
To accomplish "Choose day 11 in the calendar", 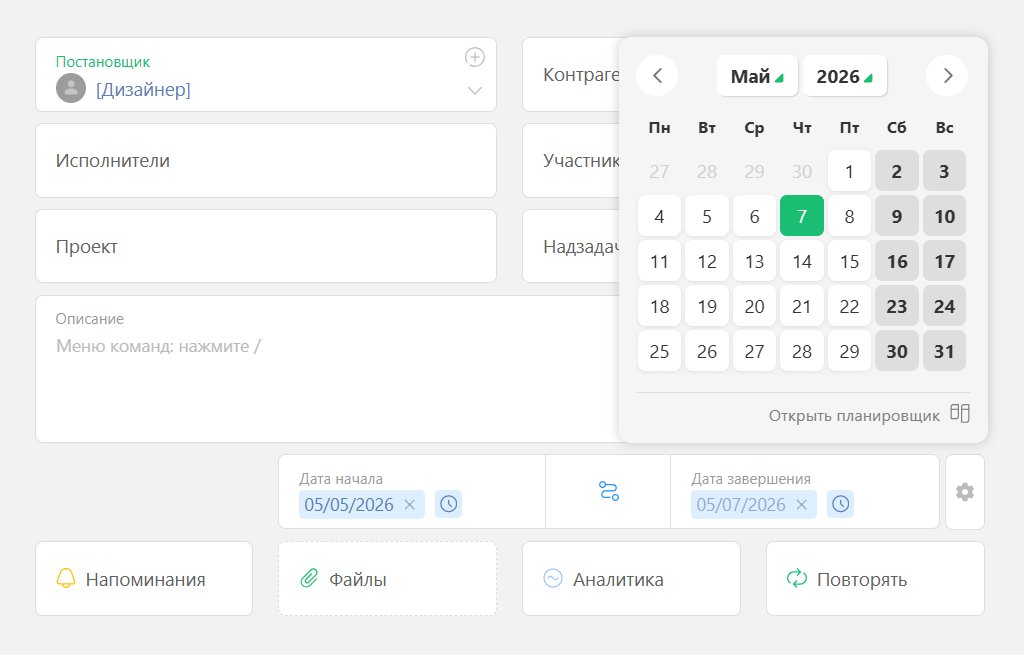I will tap(659, 261).
